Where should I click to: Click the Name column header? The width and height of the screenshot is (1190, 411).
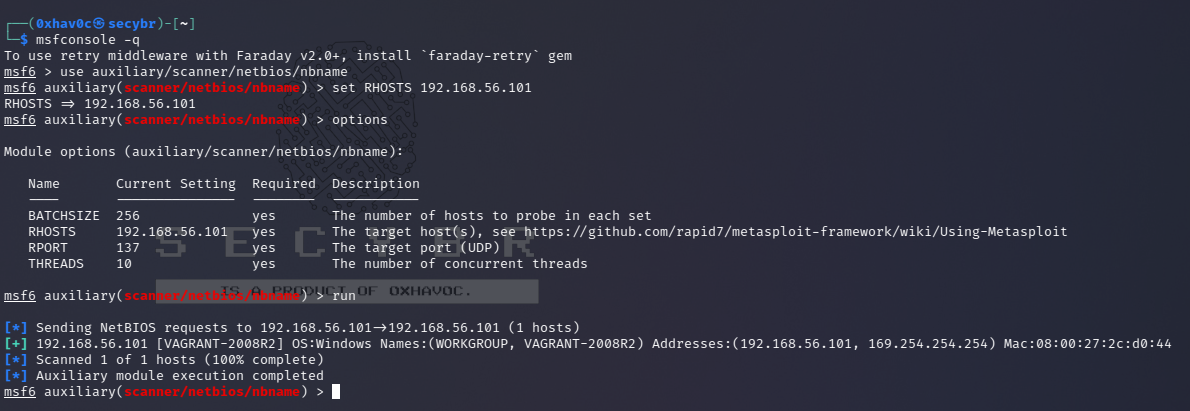coord(44,184)
